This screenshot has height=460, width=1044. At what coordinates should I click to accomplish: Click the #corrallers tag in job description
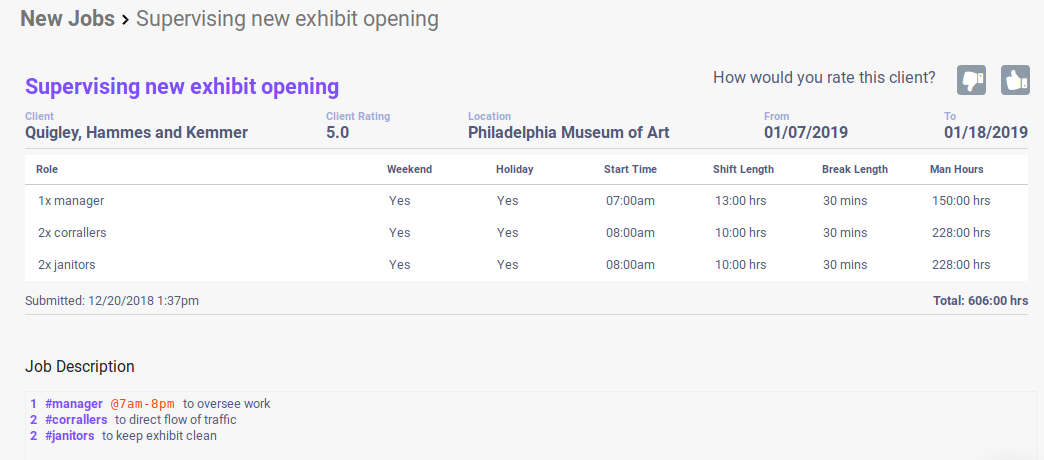tap(76, 420)
